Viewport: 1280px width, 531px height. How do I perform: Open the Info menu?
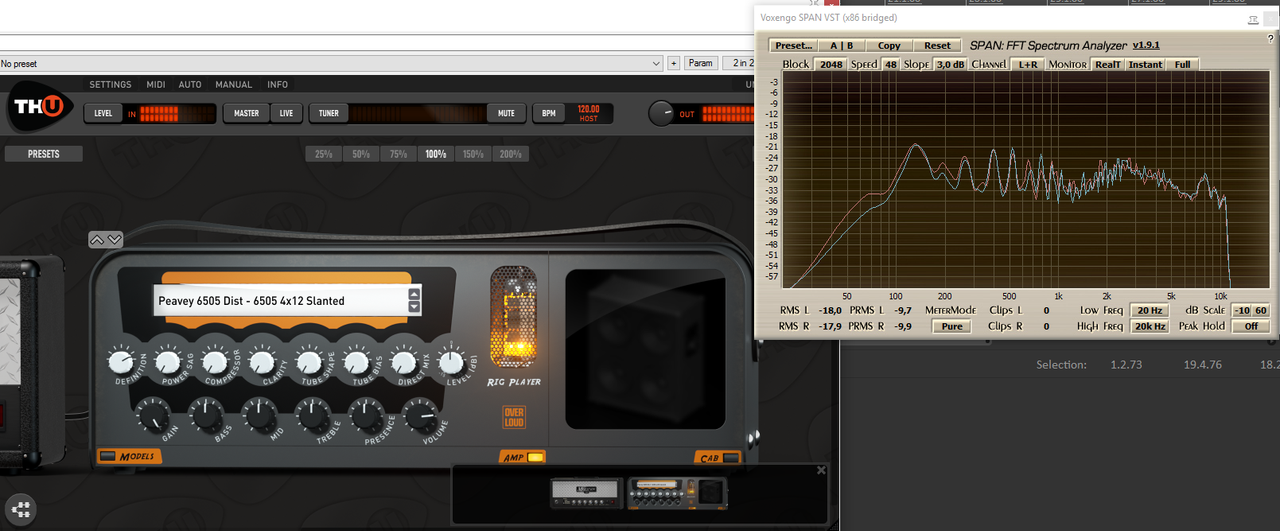pyautogui.click(x=277, y=85)
